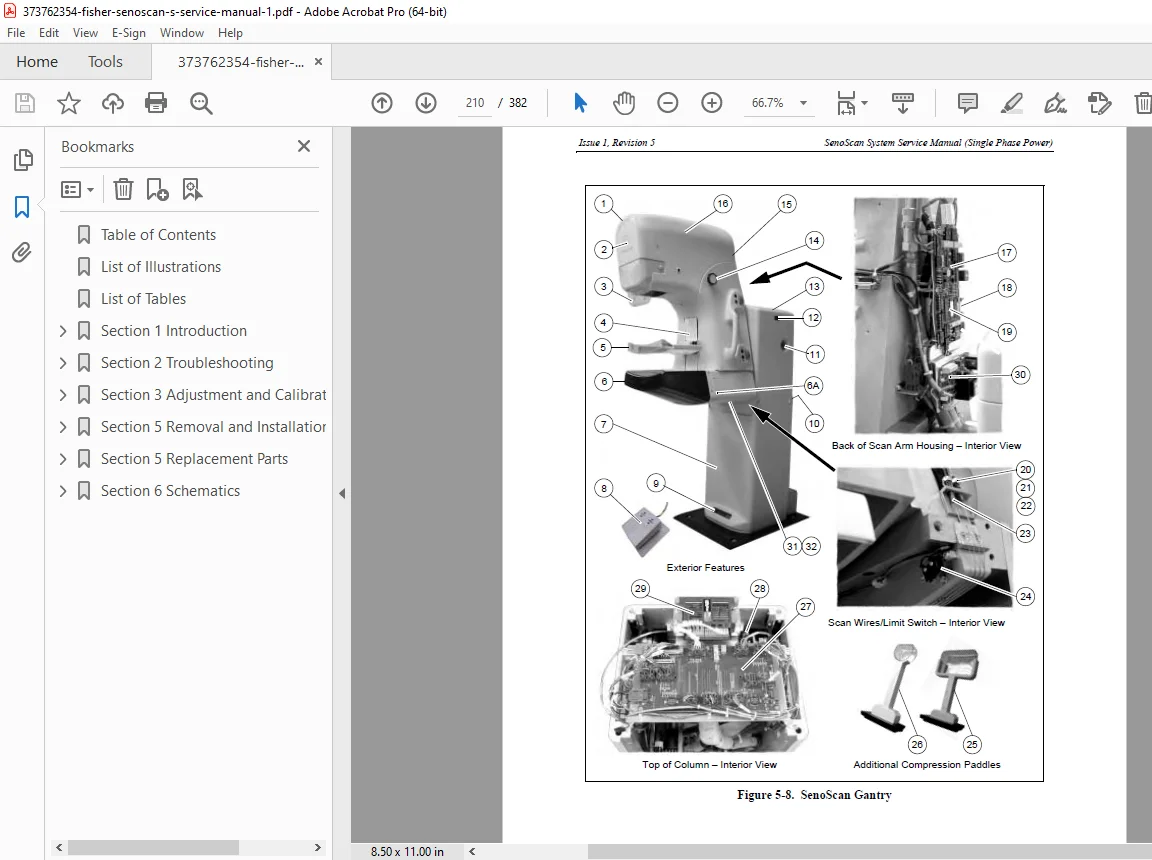
Task: Open page display options dropdown arrow
Action: point(864,103)
